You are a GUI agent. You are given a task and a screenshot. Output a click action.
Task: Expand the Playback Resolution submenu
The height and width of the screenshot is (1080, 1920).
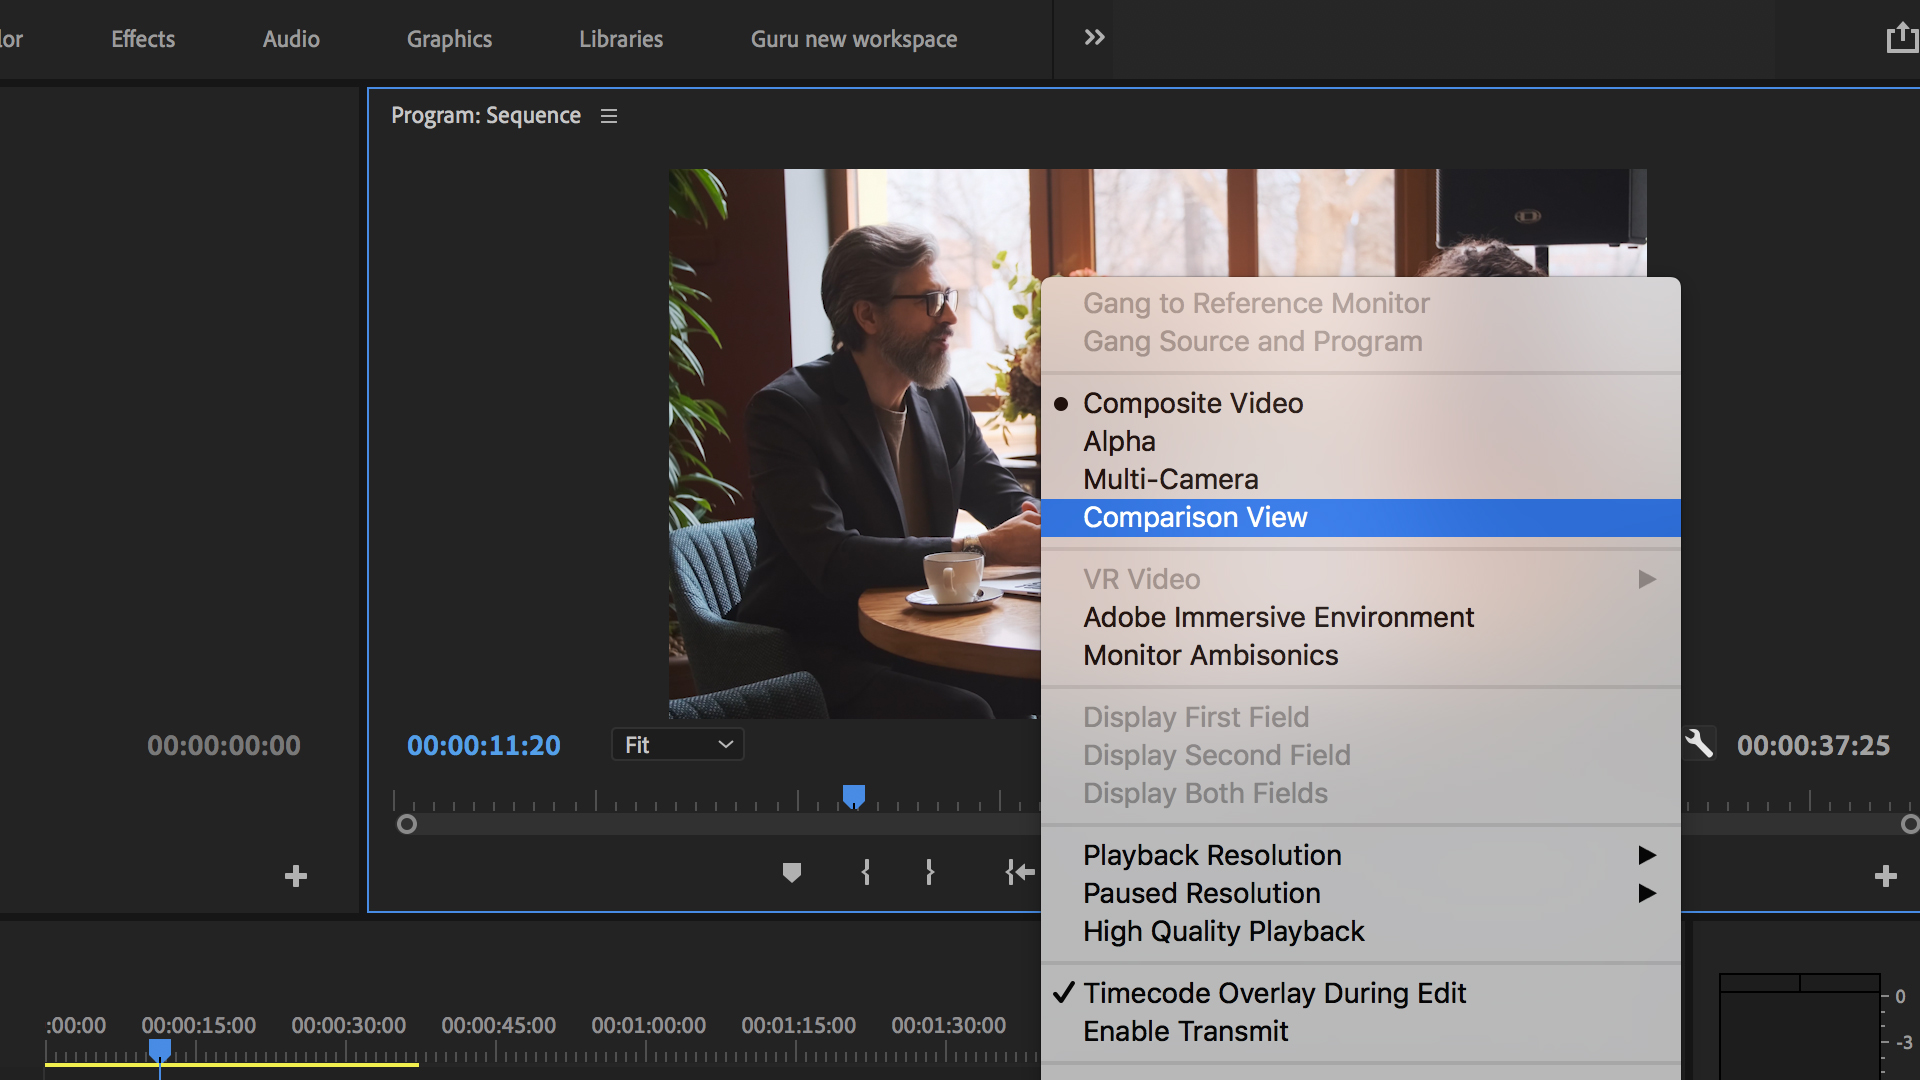[1212, 855]
